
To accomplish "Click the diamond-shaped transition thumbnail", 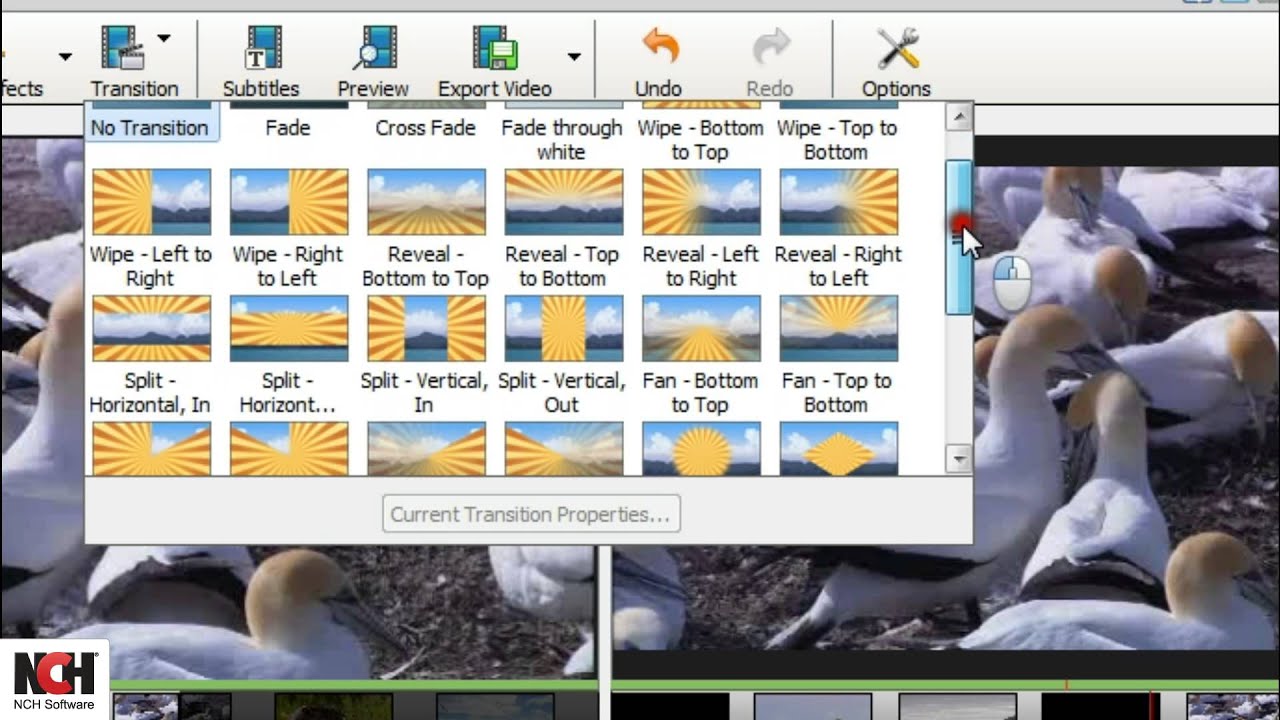I will [839, 448].
